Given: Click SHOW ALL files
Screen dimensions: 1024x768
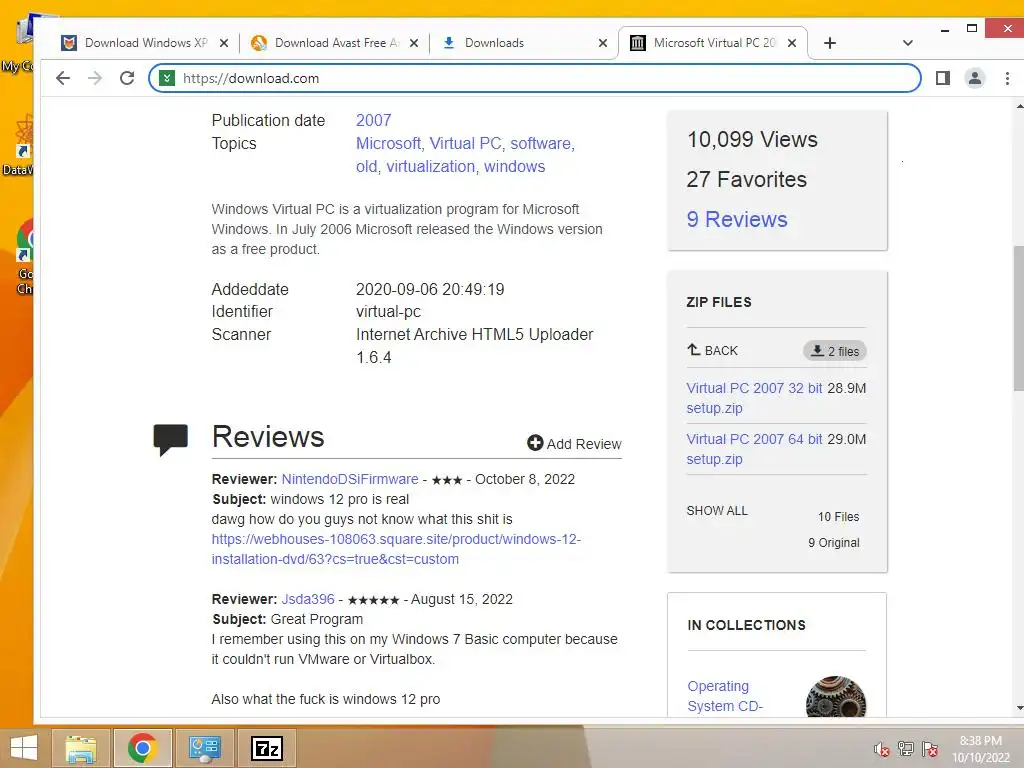Looking at the screenshot, I should point(717,511).
